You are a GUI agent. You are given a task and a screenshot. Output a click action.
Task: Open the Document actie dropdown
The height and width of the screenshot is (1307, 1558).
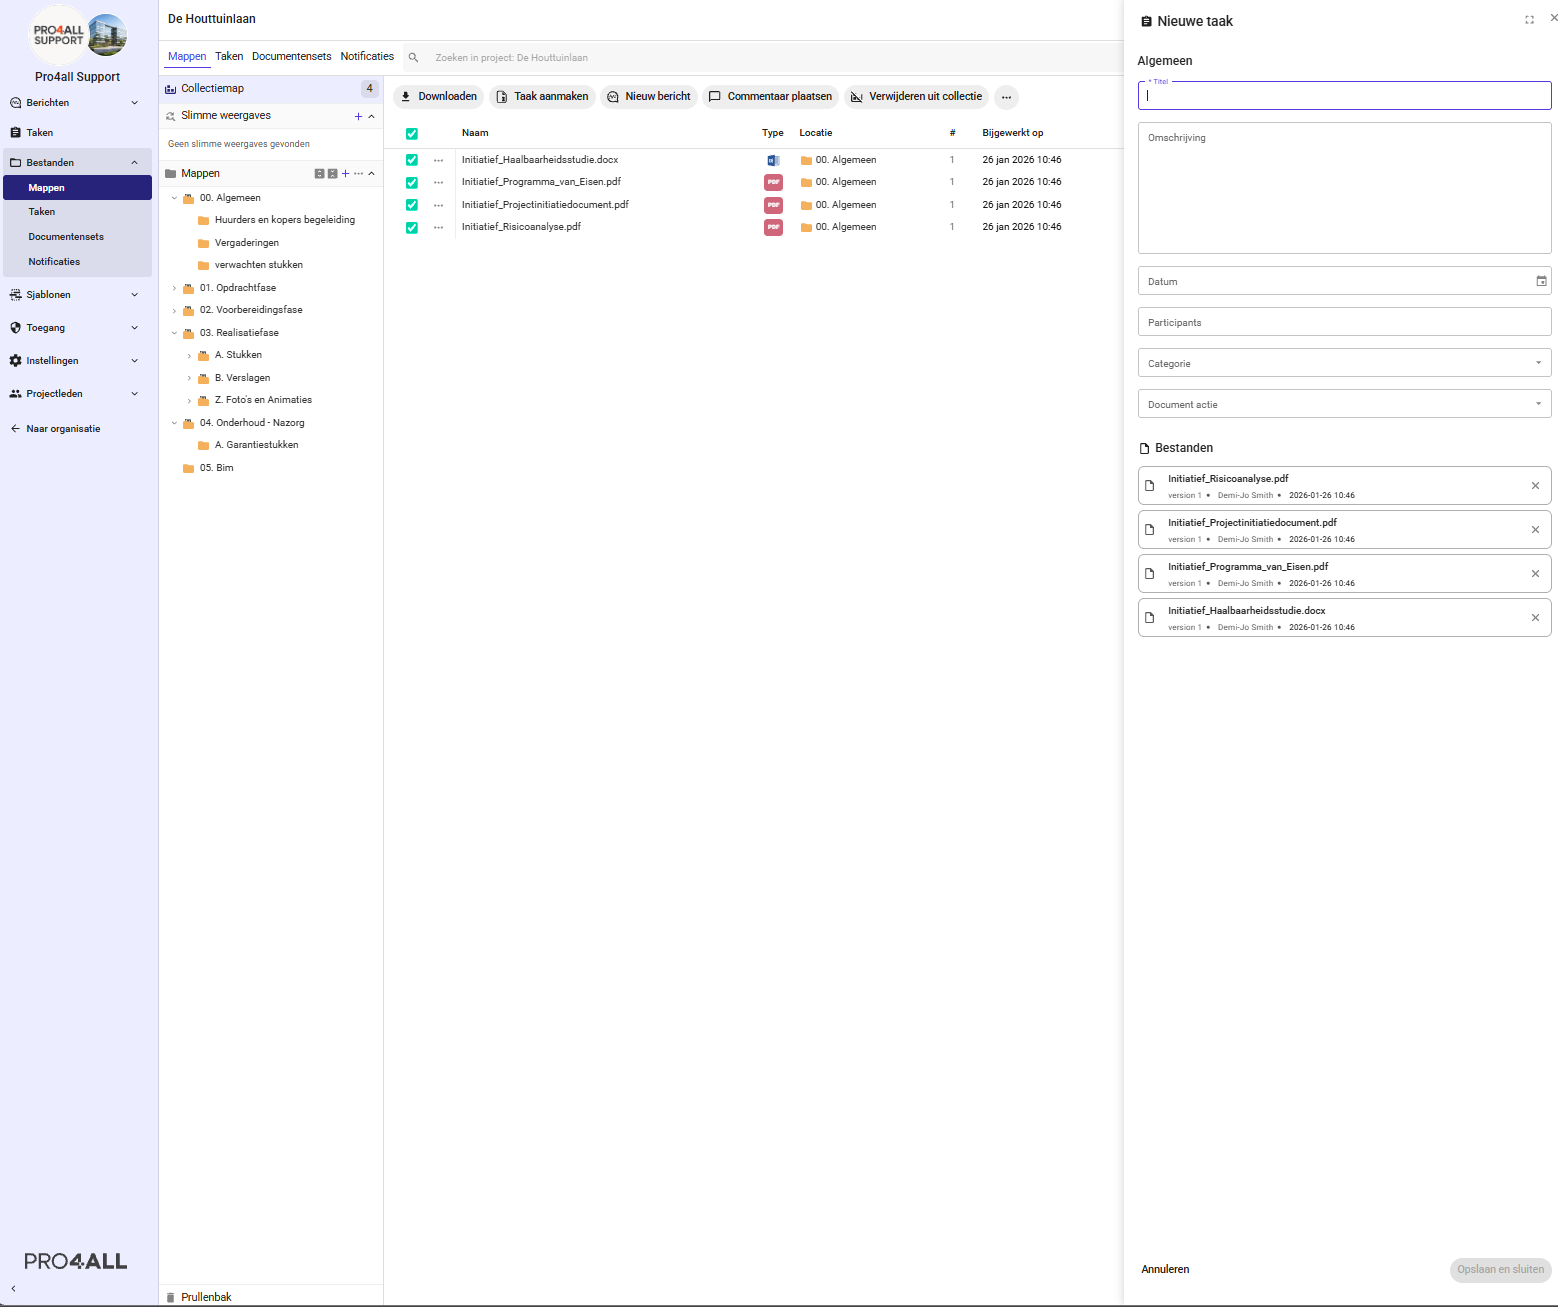click(1344, 404)
